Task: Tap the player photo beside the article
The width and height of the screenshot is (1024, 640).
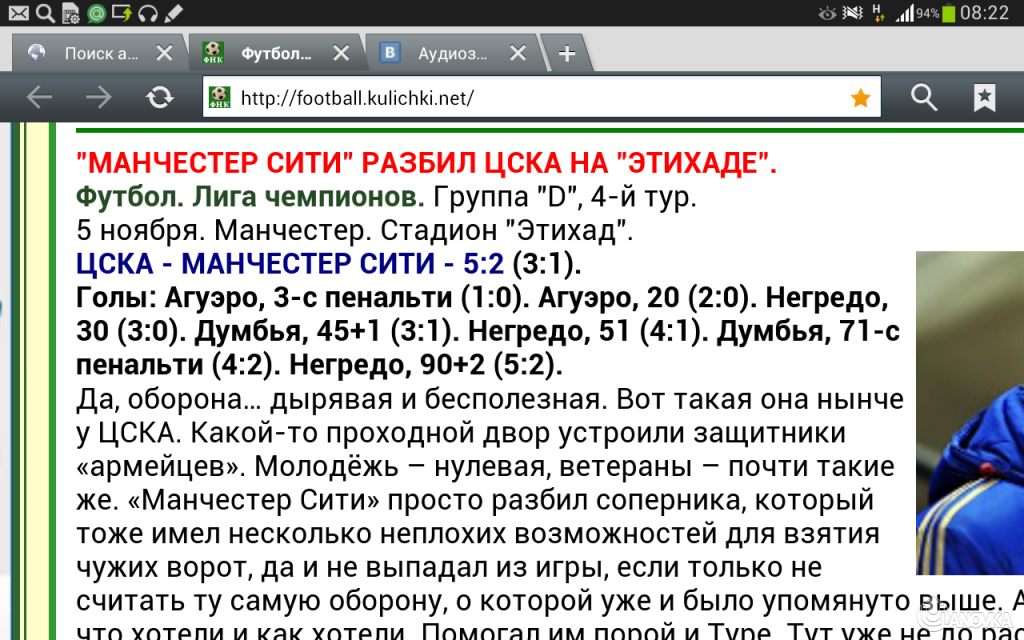Action: (x=969, y=410)
